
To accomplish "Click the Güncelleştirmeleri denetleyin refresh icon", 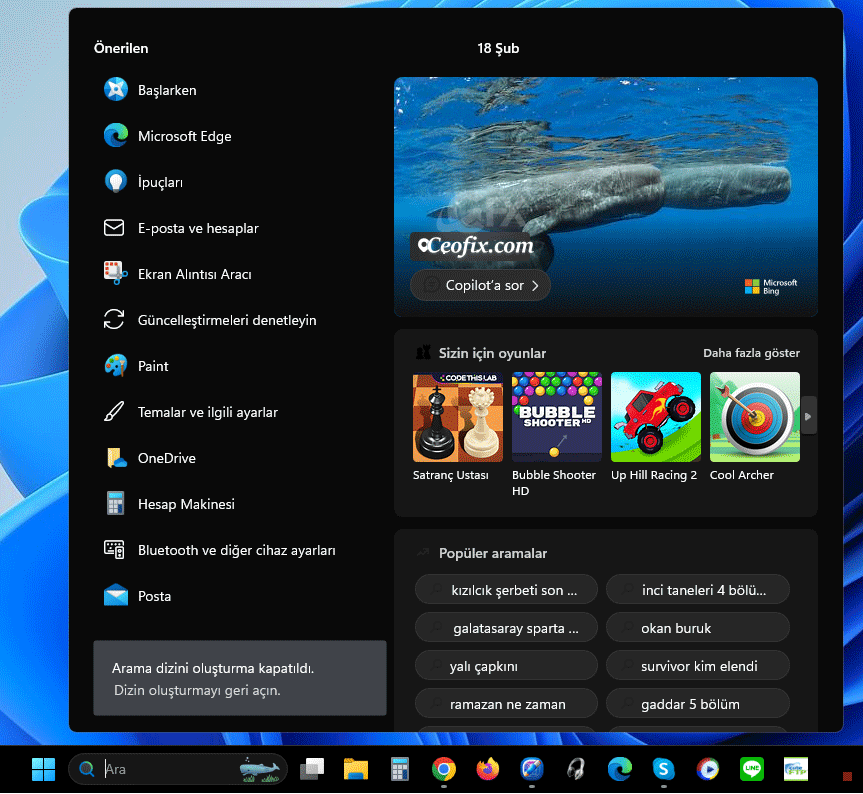I will click(x=114, y=319).
